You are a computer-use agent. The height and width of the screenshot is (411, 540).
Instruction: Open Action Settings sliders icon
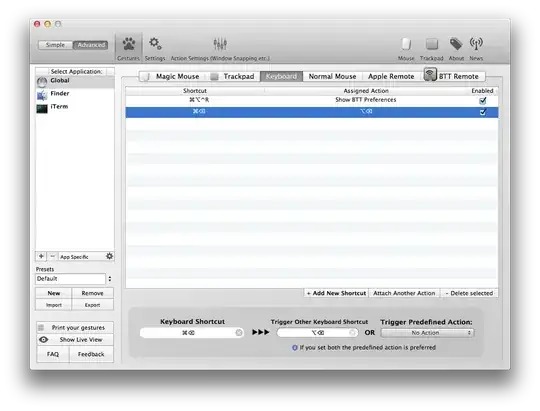[220, 44]
